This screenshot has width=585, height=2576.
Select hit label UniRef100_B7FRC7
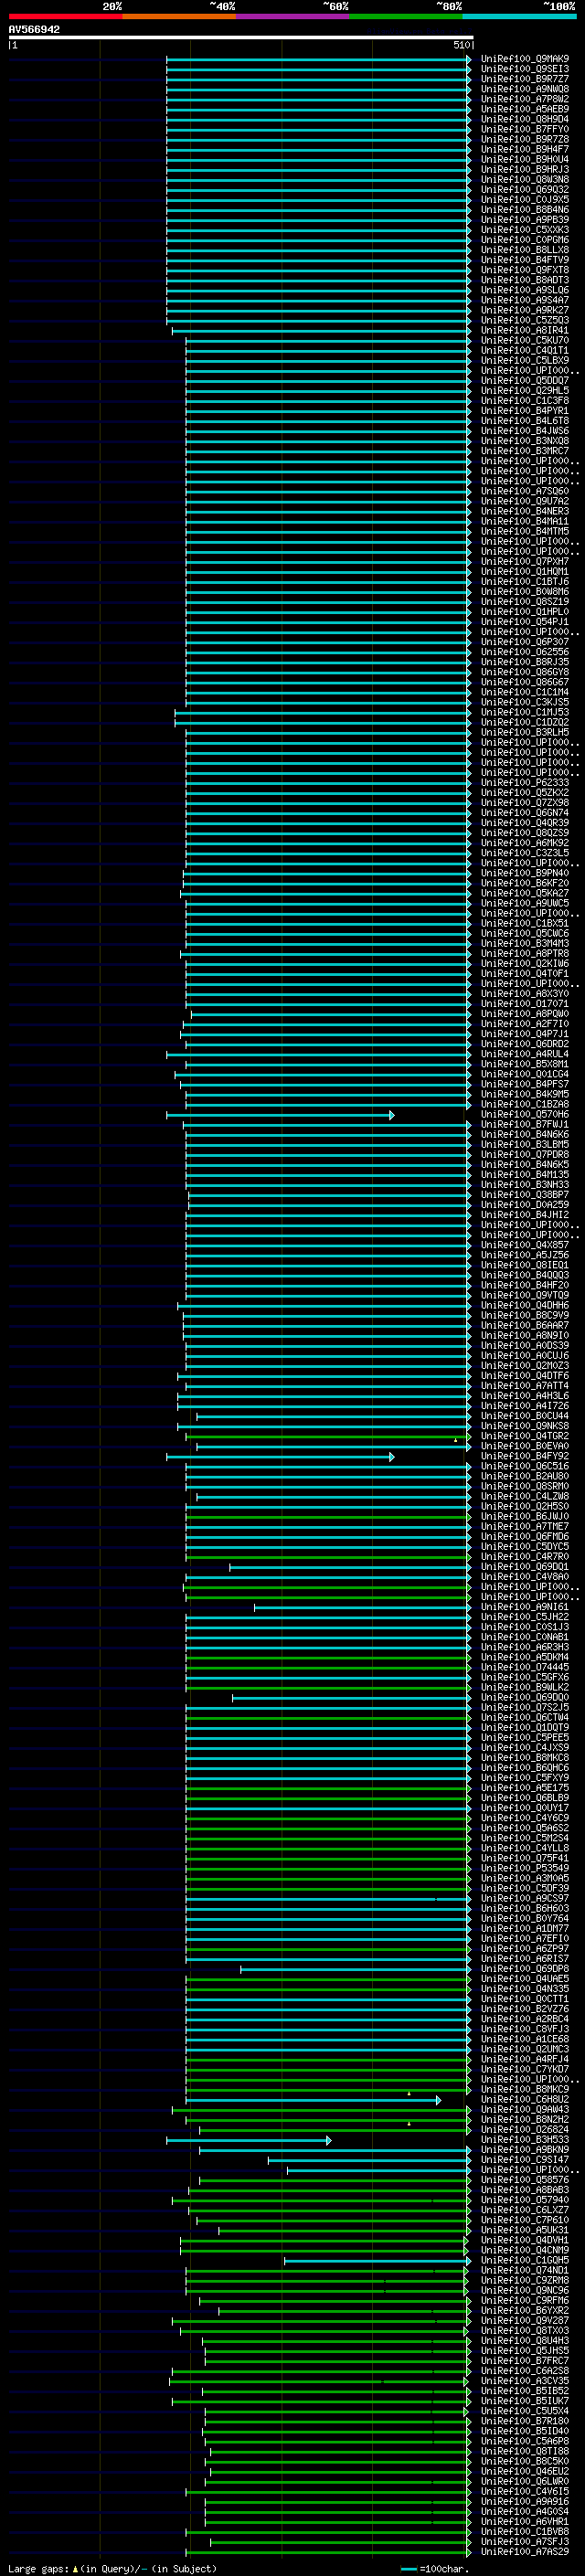pyautogui.click(x=524, y=2360)
